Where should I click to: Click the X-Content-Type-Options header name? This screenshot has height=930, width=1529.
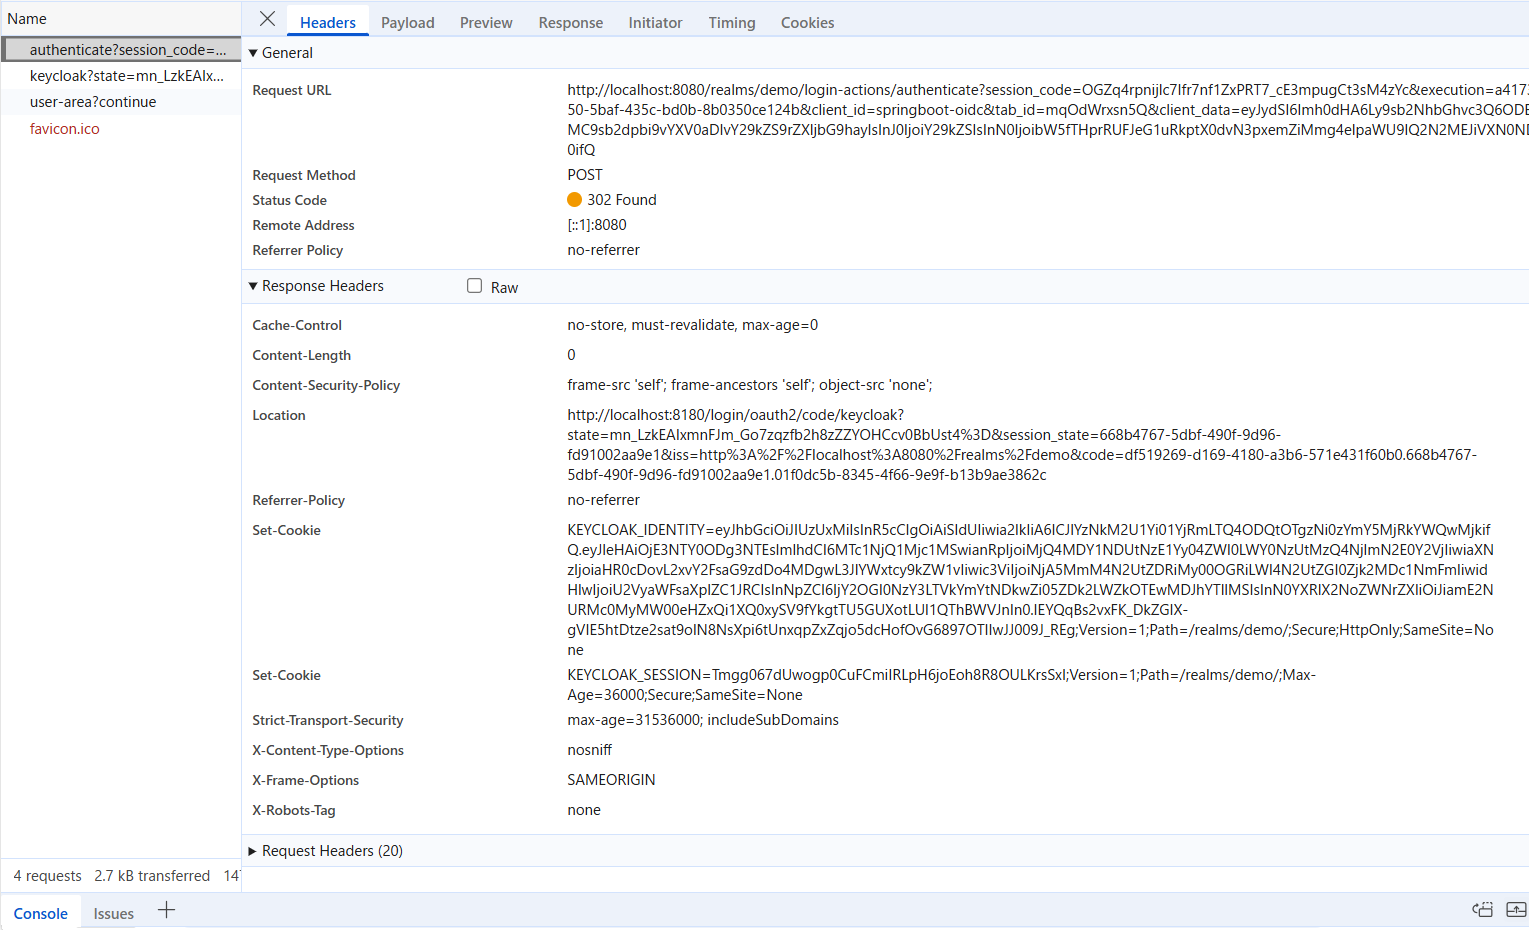[x=328, y=750]
